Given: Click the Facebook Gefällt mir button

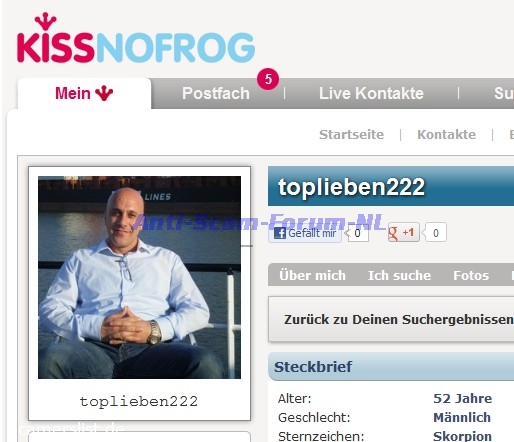Looking at the screenshot, I should tap(305, 233).
